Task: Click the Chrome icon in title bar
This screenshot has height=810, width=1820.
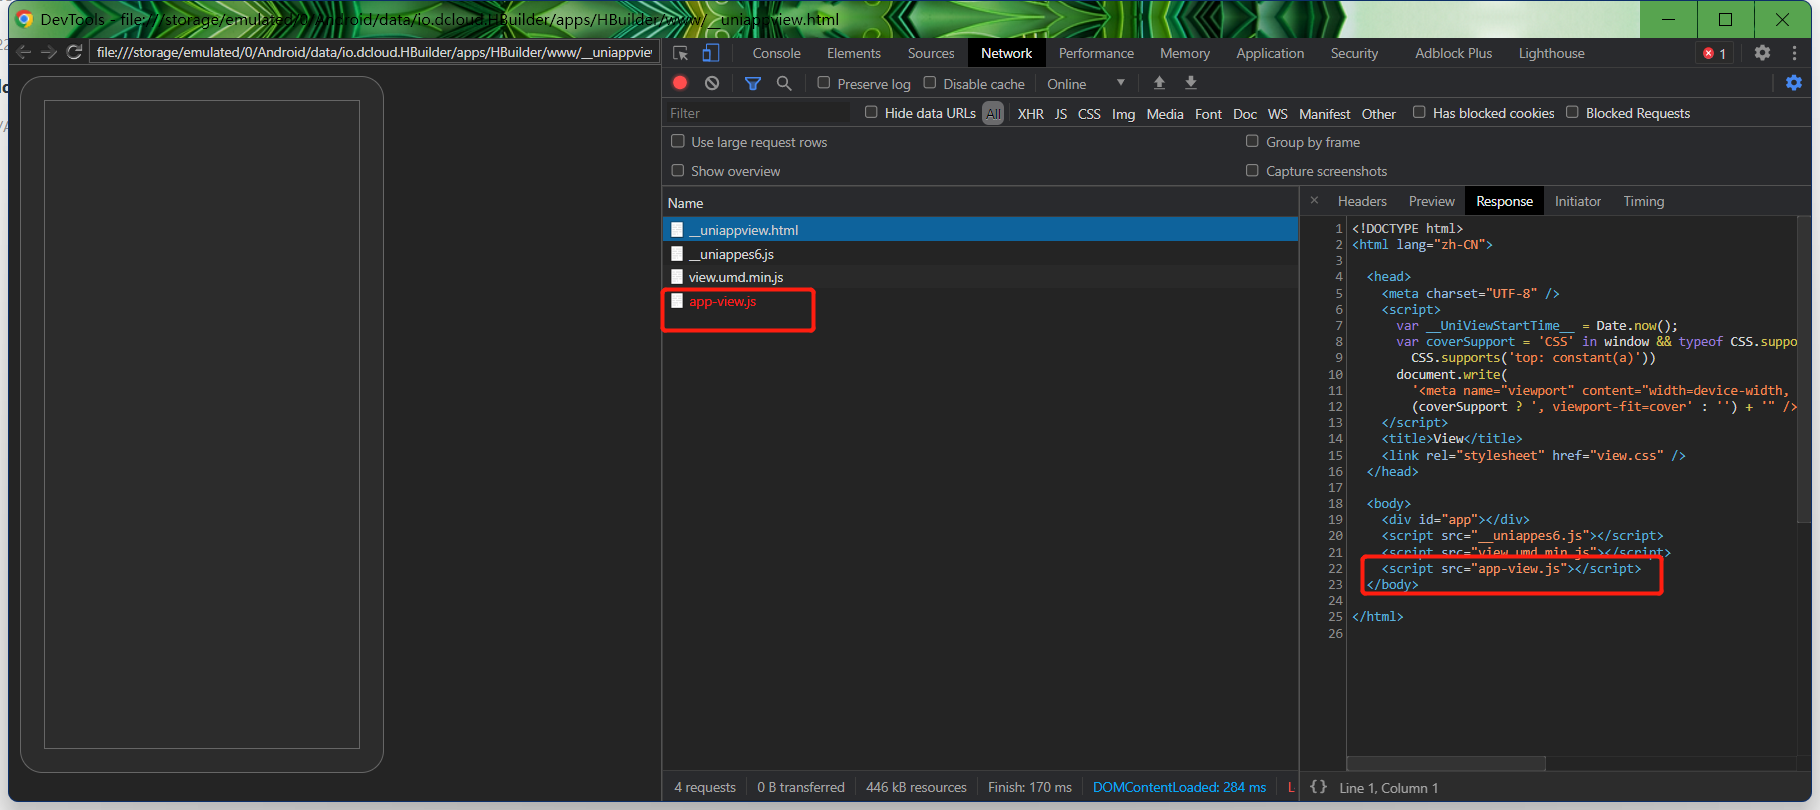Action: (24, 19)
